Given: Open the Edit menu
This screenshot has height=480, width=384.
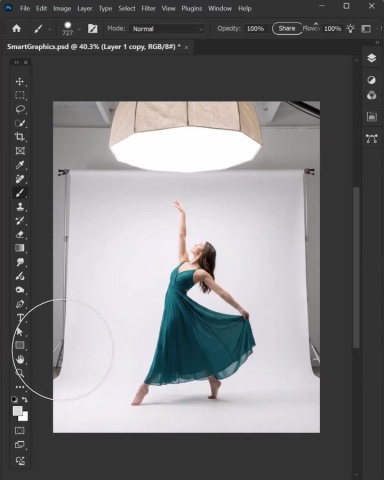Looking at the screenshot, I should point(41,8).
